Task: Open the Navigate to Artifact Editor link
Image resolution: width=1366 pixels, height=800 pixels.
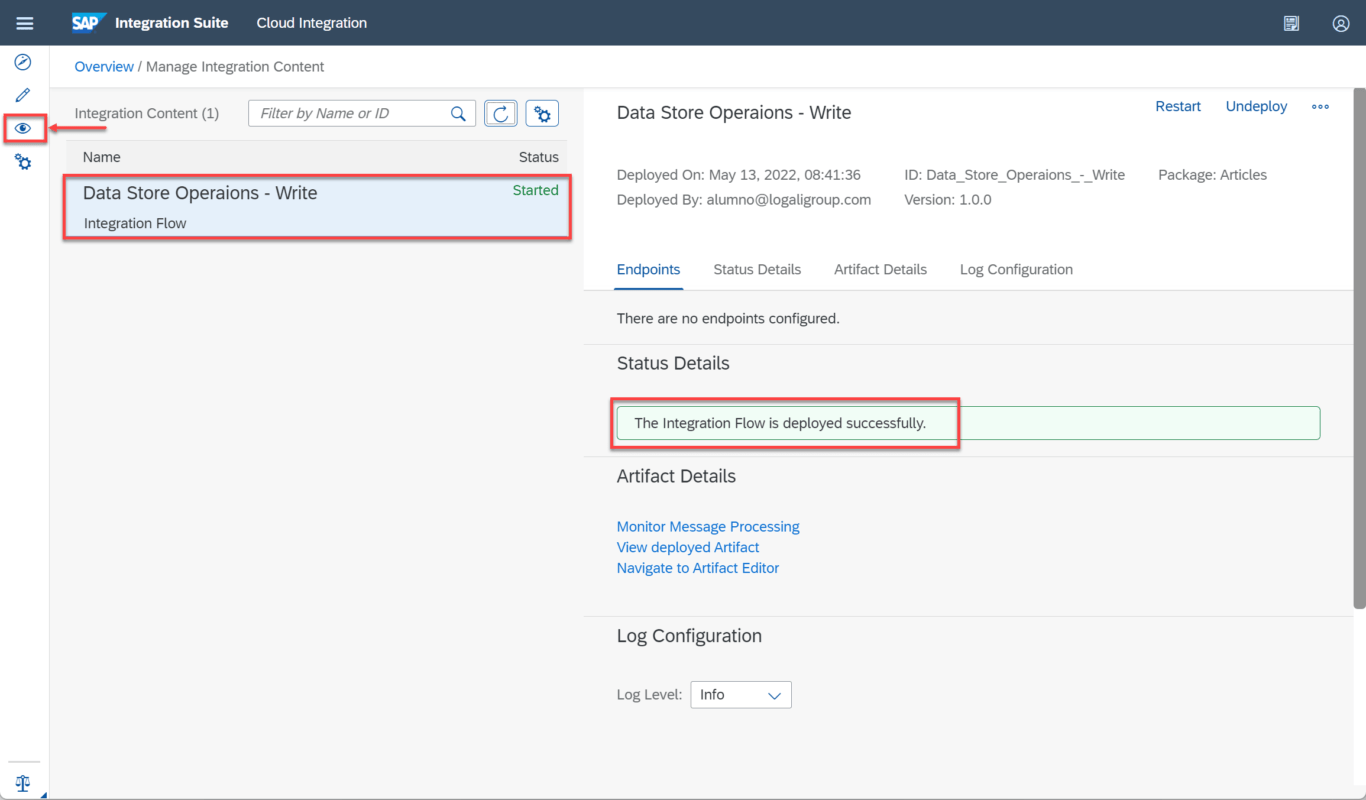Action: 698,568
